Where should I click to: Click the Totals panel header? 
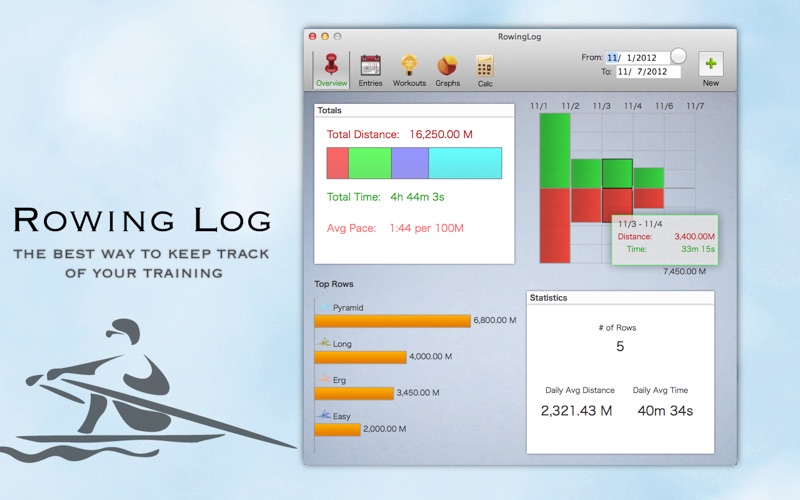[x=414, y=110]
